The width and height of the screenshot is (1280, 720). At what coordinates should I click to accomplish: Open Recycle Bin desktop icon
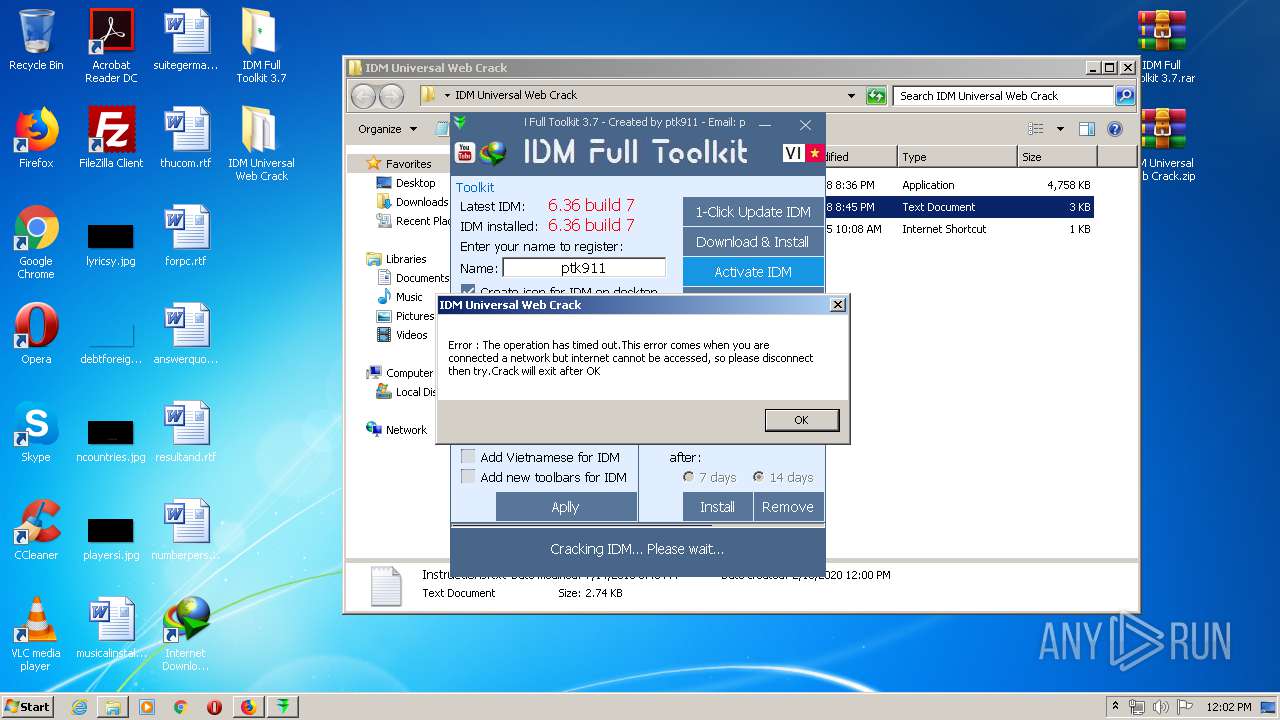36,40
